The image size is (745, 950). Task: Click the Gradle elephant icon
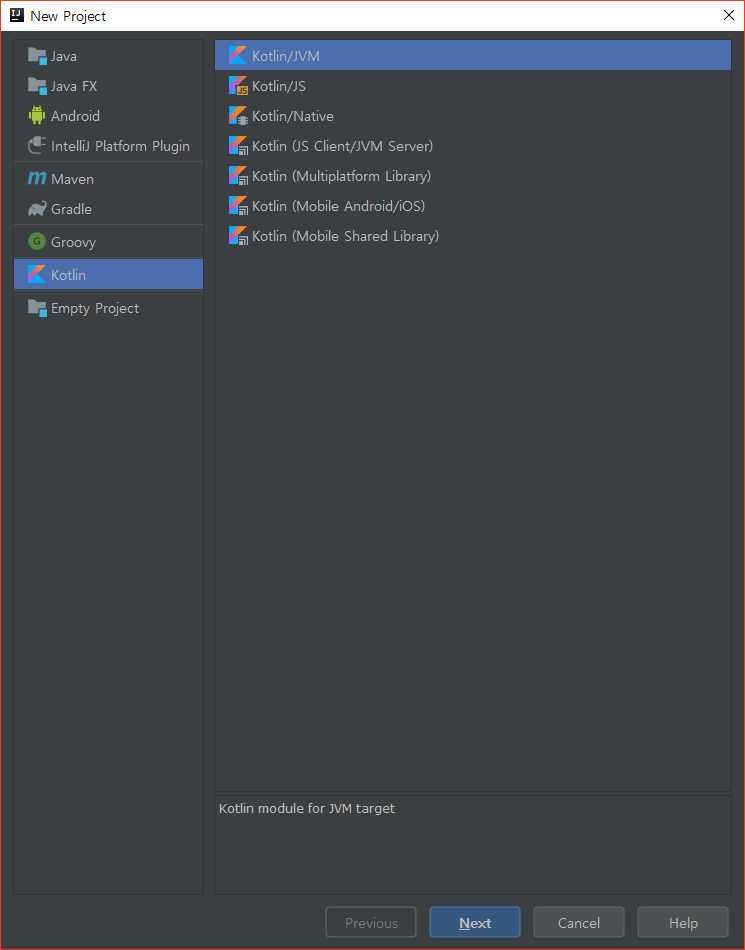[37, 209]
